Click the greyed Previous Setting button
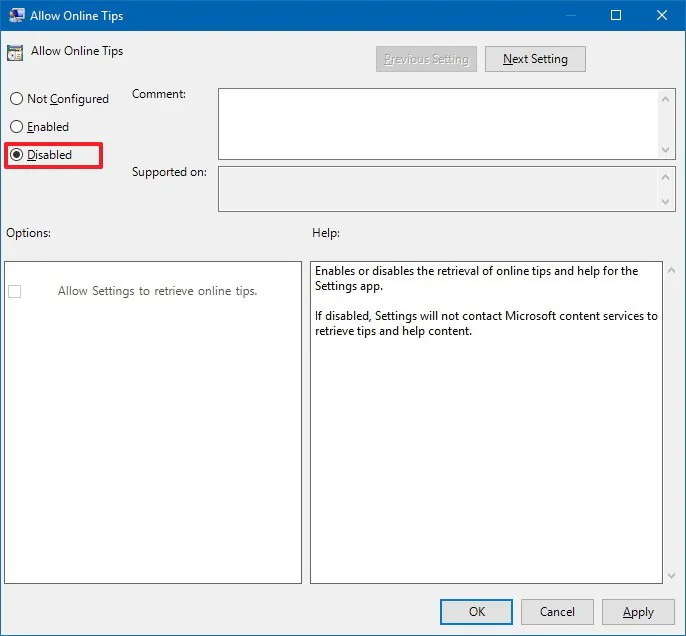686x636 pixels. [x=426, y=59]
